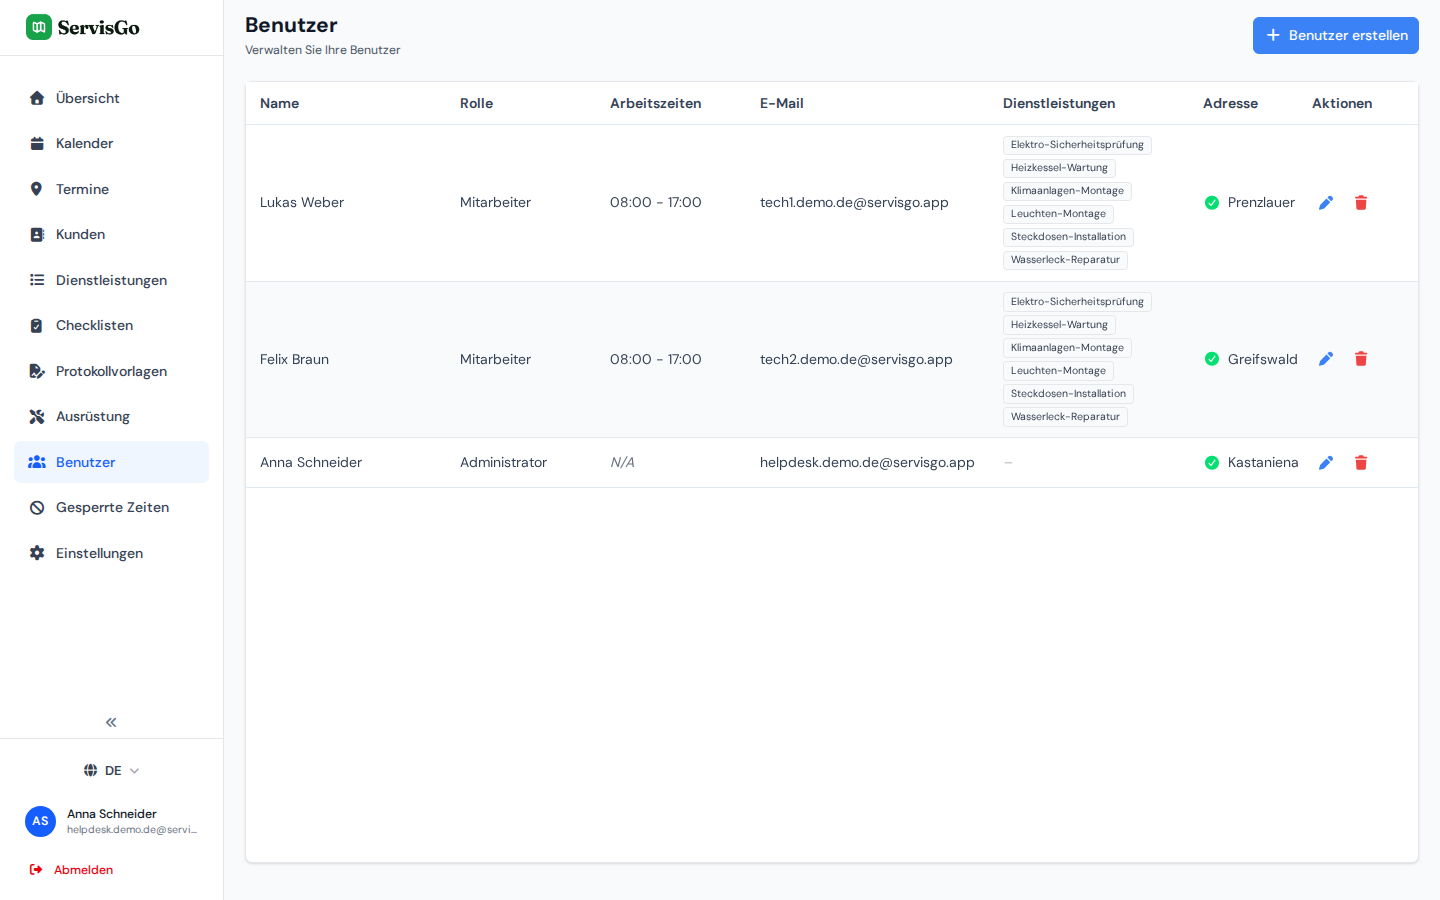Click the Benutzer erstellen button
This screenshot has height=900, width=1440.
[x=1336, y=35]
